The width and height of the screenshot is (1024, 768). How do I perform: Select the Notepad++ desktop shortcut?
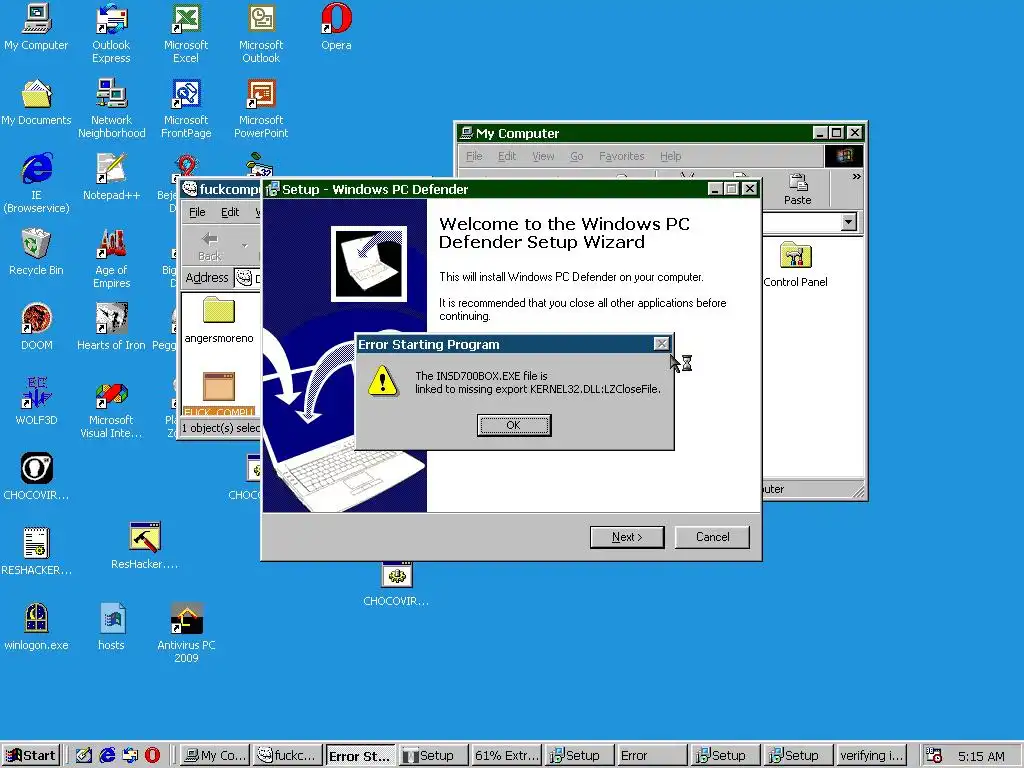point(112,177)
